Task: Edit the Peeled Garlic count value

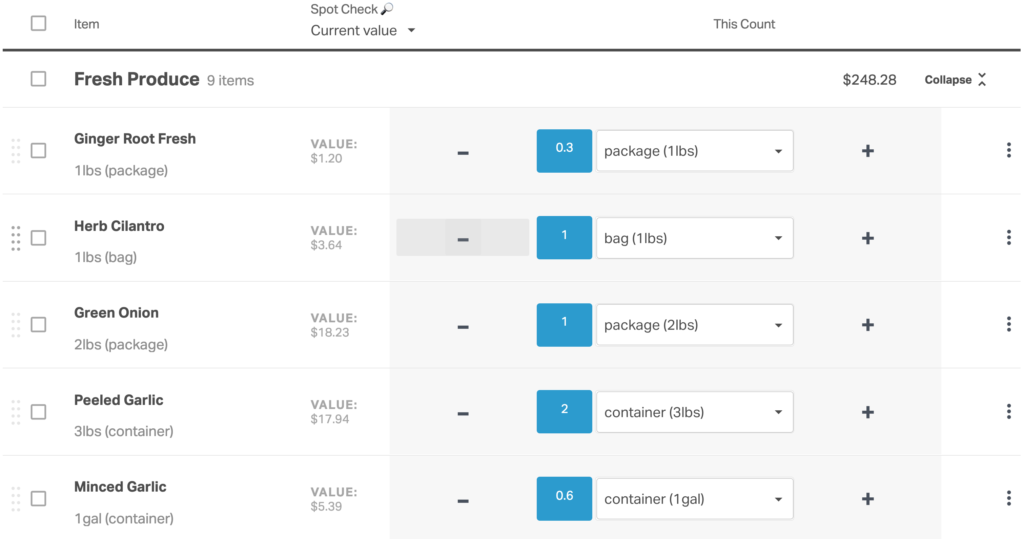Action: pos(564,412)
